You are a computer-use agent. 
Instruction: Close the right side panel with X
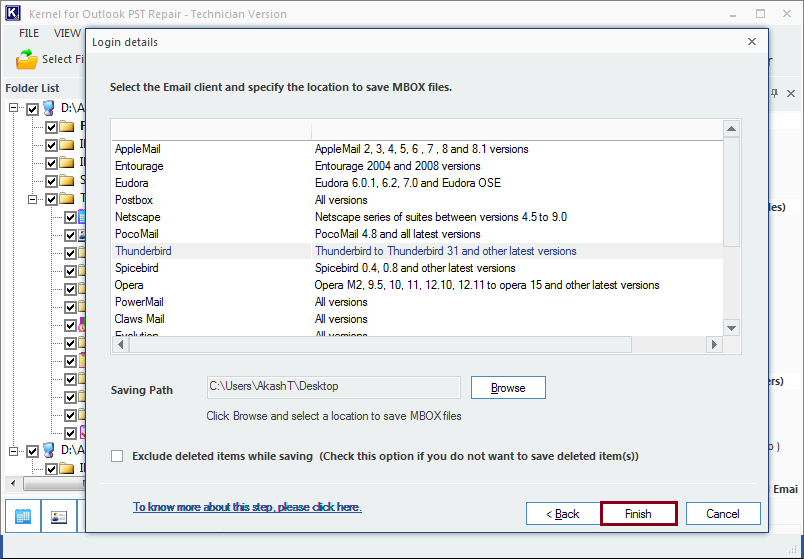point(791,93)
